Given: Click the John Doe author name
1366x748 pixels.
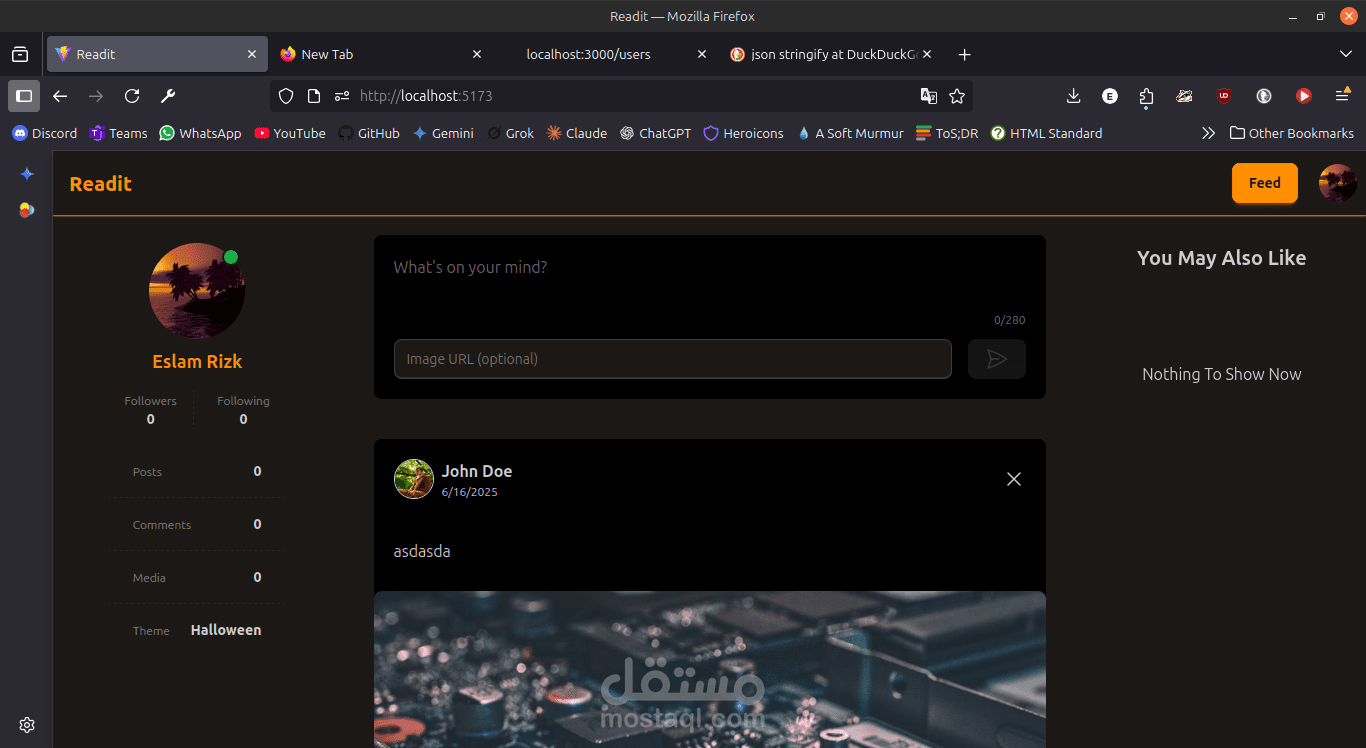Looking at the screenshot, I should 477,471.
